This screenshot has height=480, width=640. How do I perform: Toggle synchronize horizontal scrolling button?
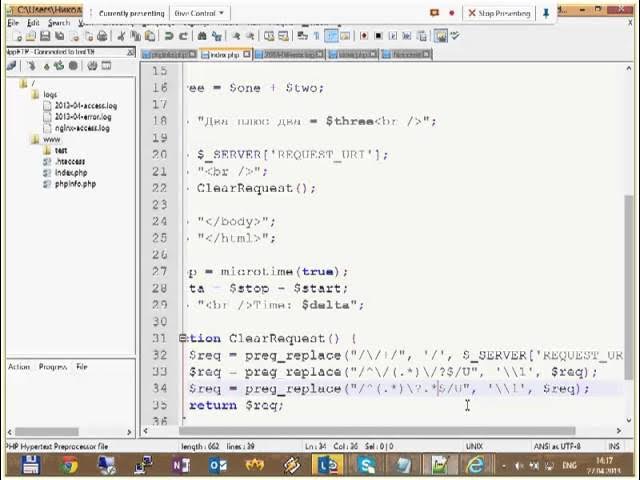(x=284, y=36)
